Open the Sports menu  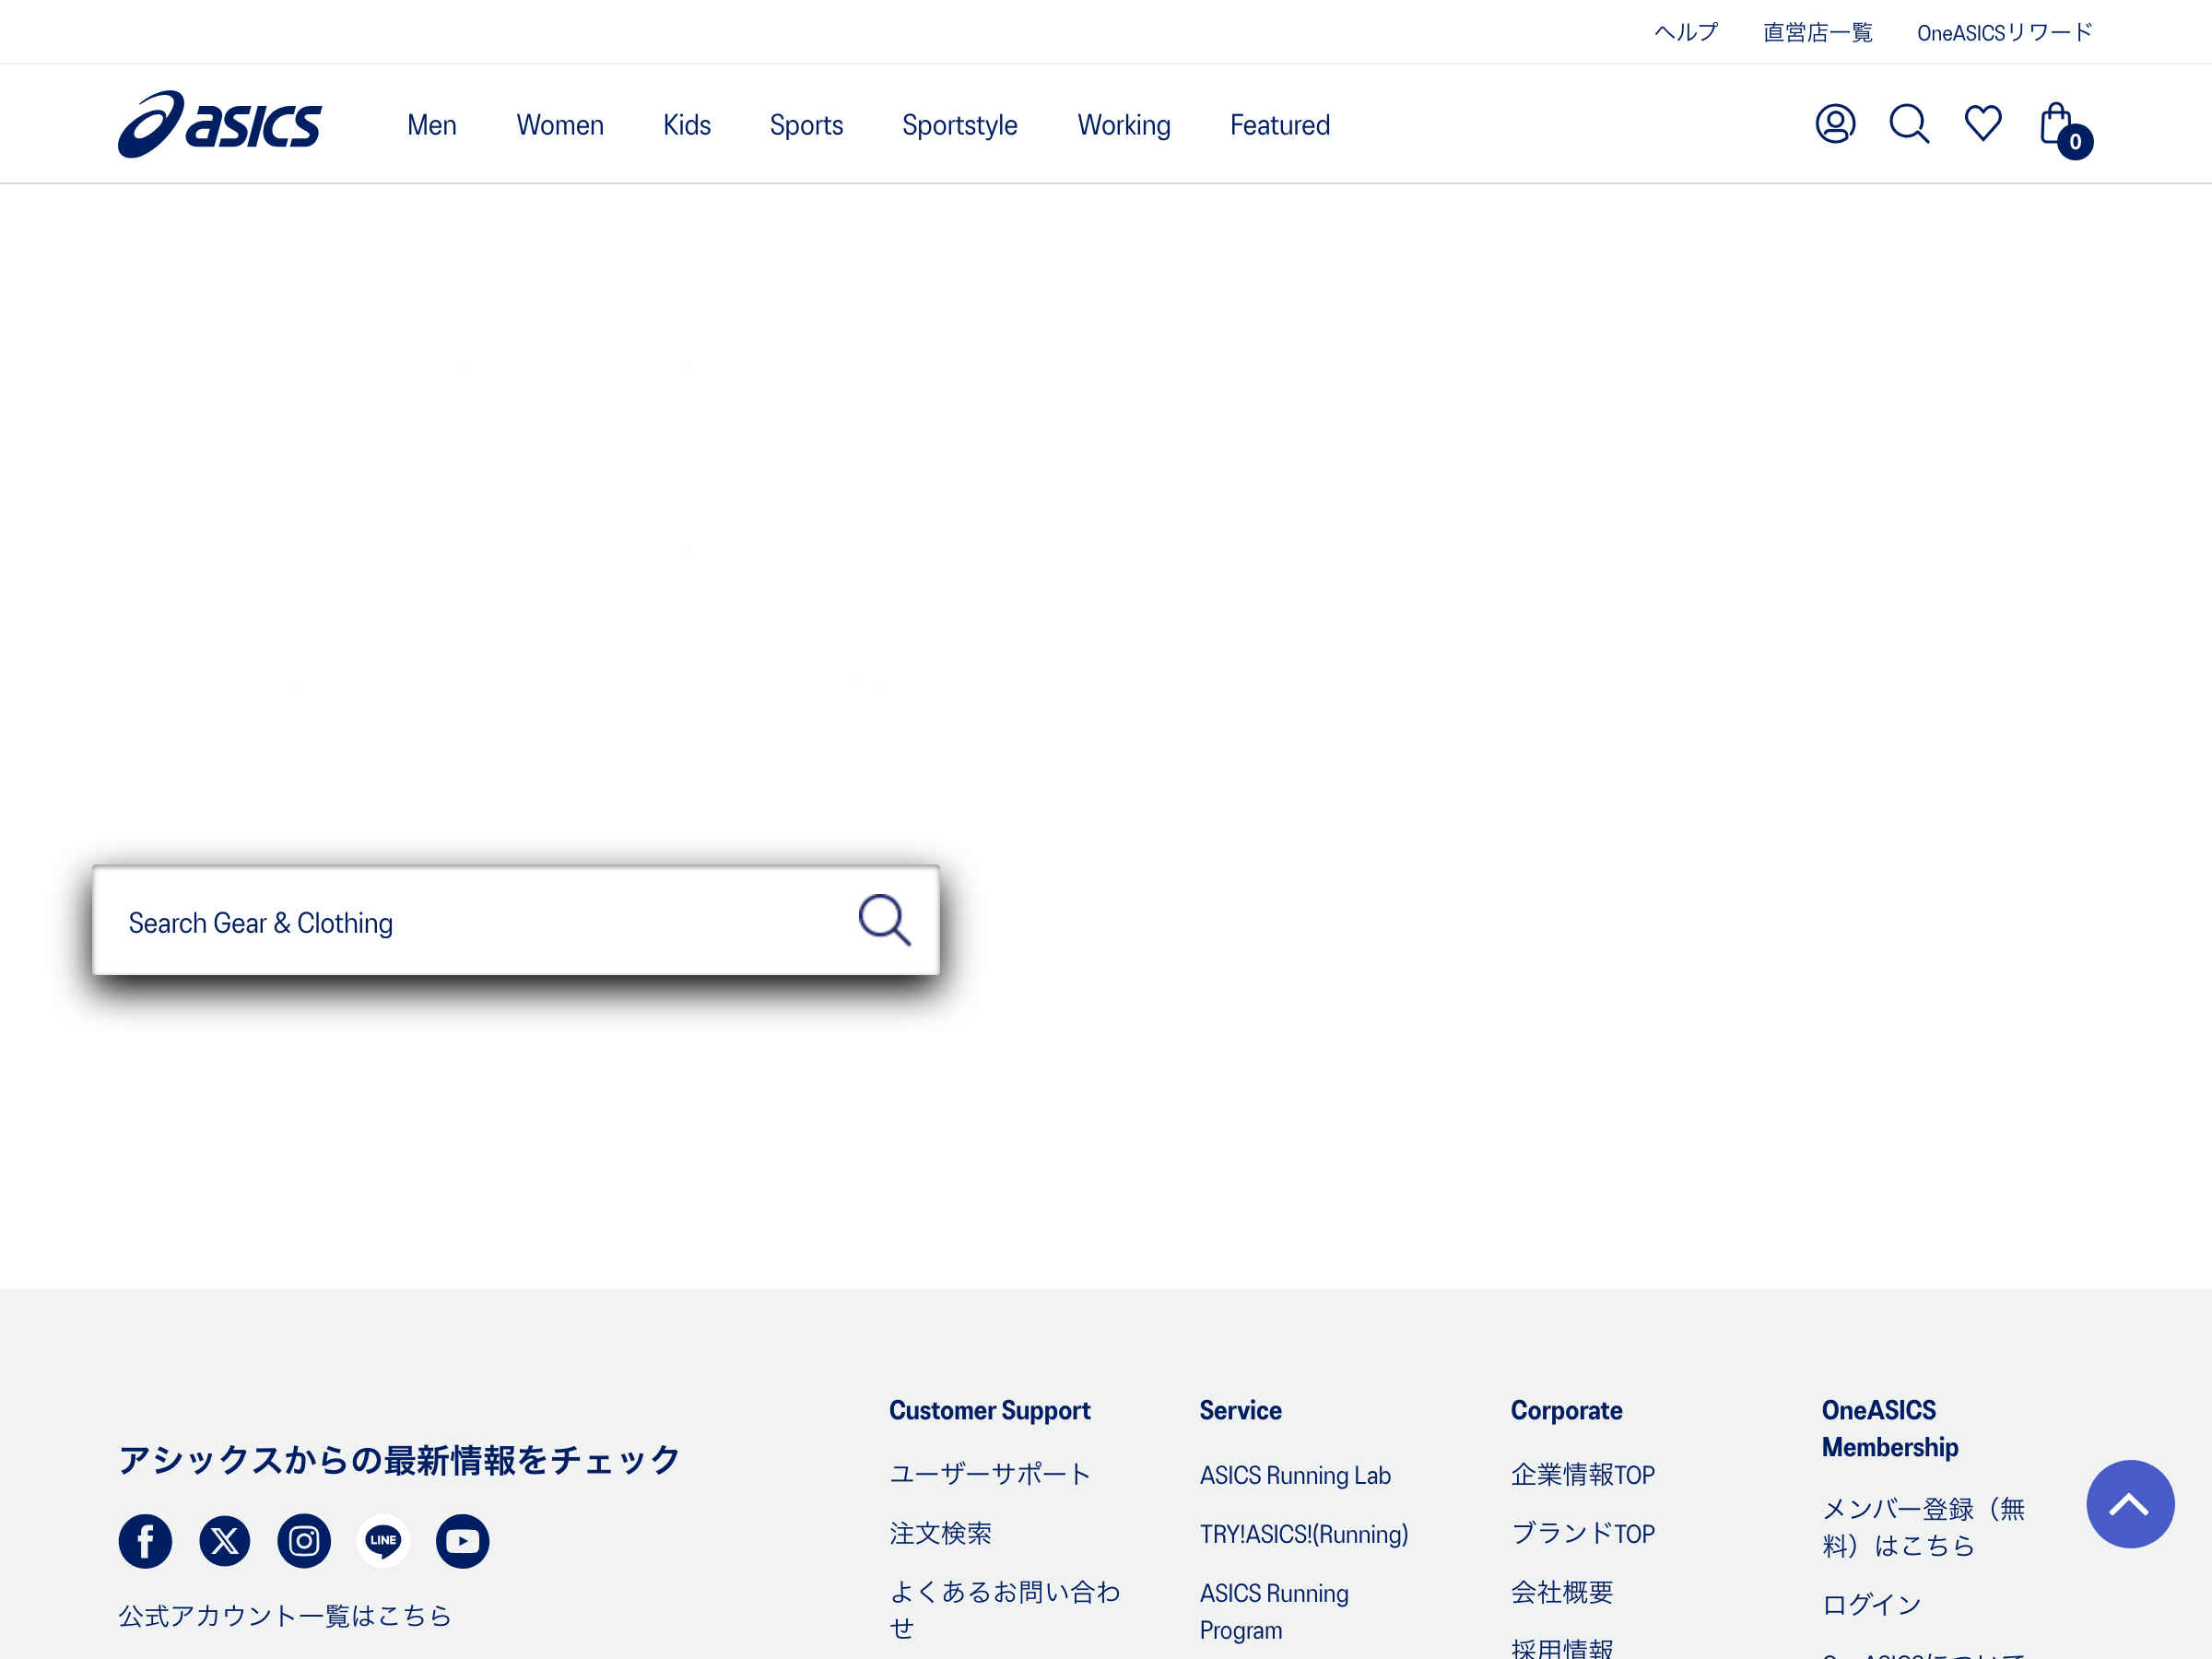tap(806, 125)
